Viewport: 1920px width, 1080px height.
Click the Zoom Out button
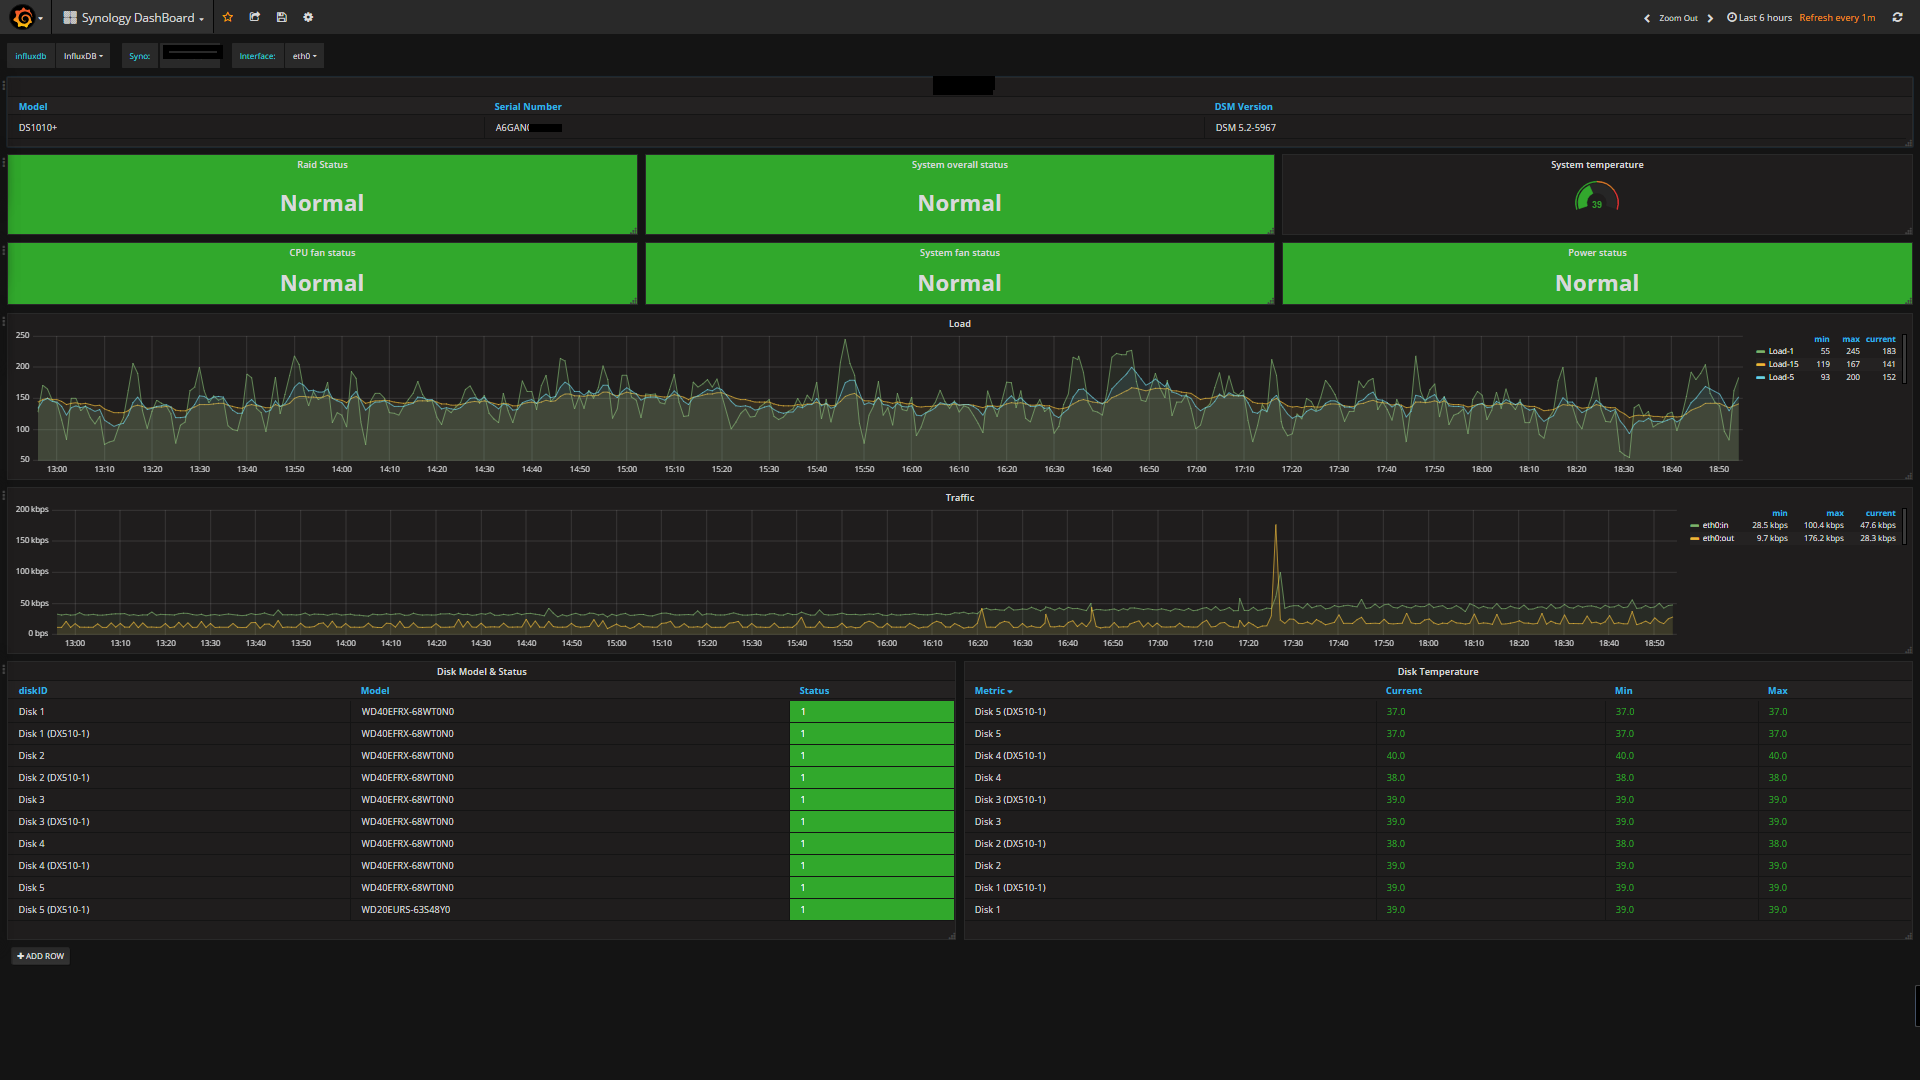[x=1678, y=18]
